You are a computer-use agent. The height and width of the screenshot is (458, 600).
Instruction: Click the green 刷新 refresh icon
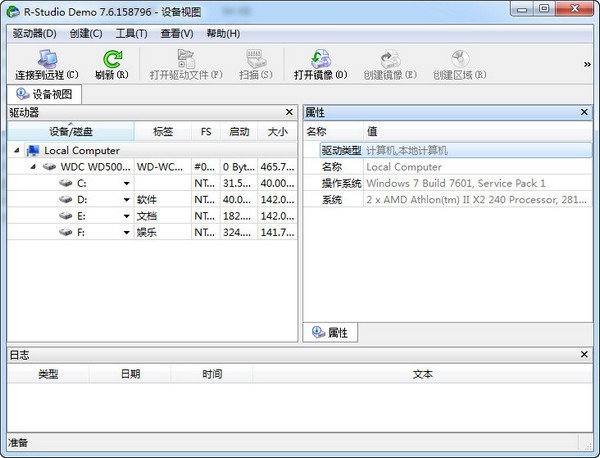point(111,59)
